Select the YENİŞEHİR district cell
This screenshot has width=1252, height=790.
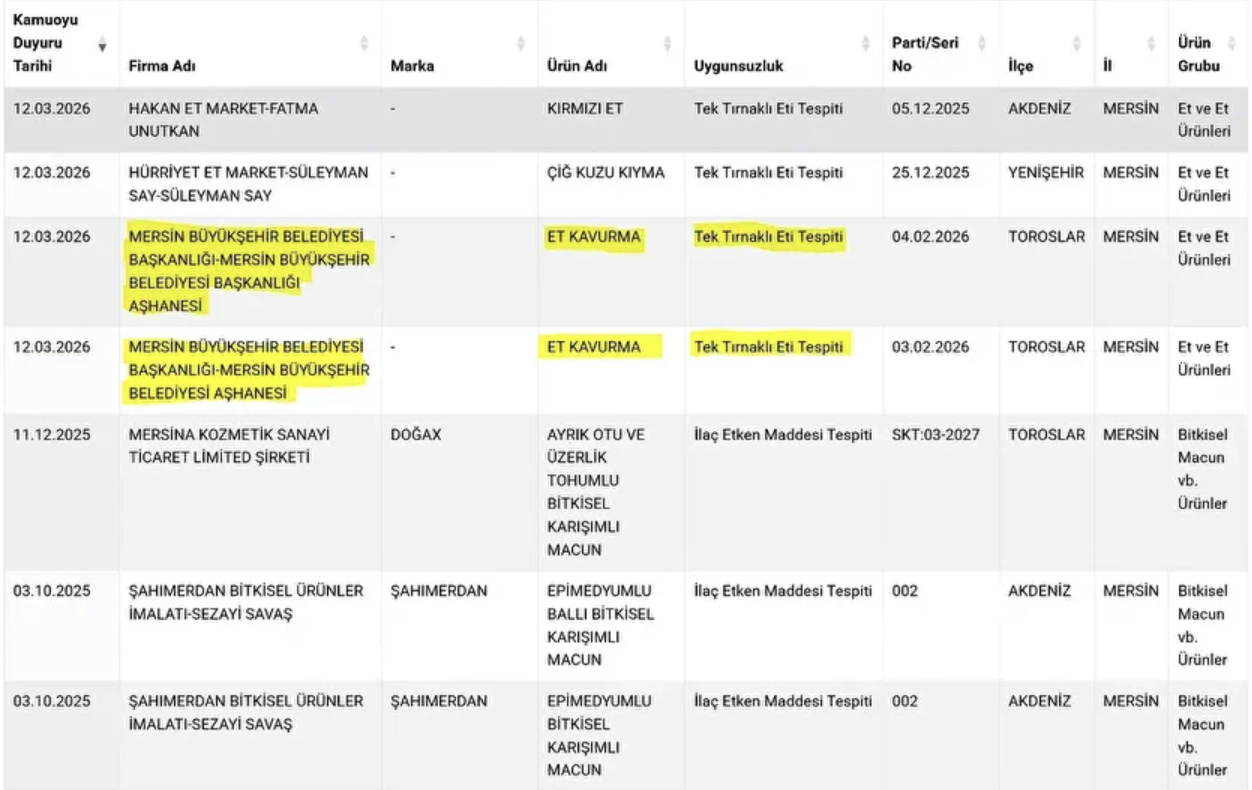(1045, 173)
